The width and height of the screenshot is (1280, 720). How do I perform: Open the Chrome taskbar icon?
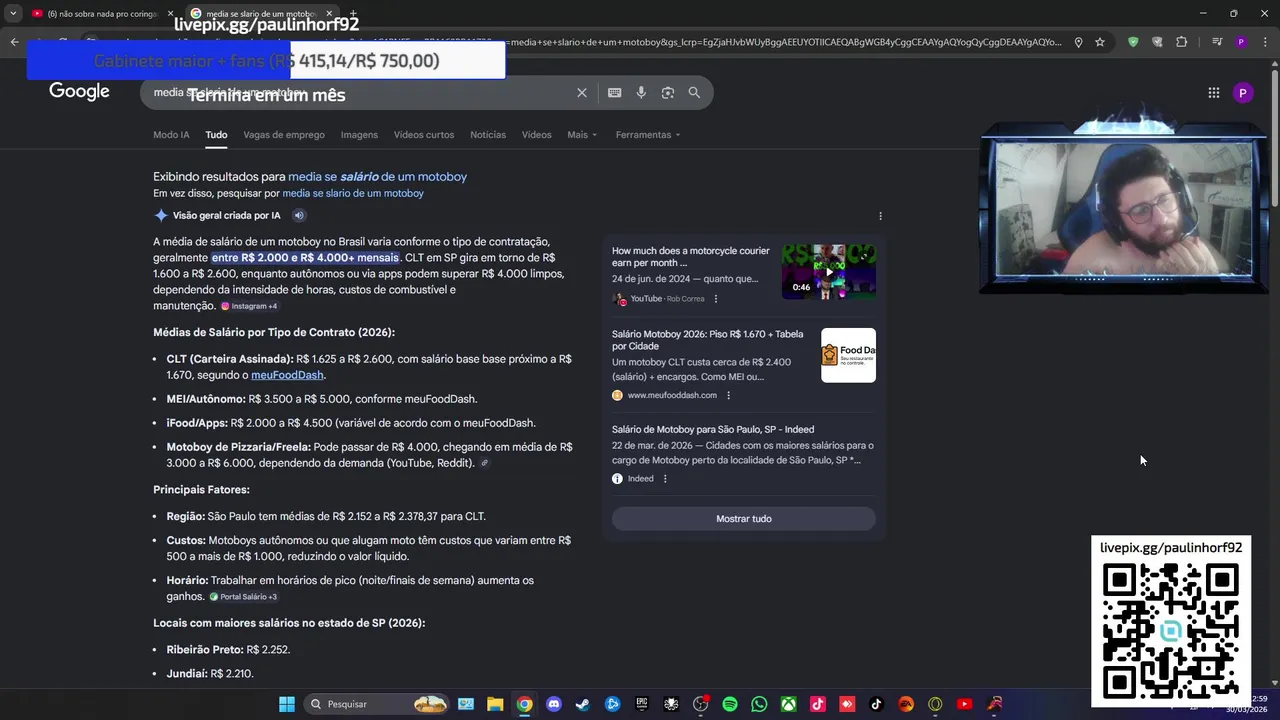click(x=524, y=704)
